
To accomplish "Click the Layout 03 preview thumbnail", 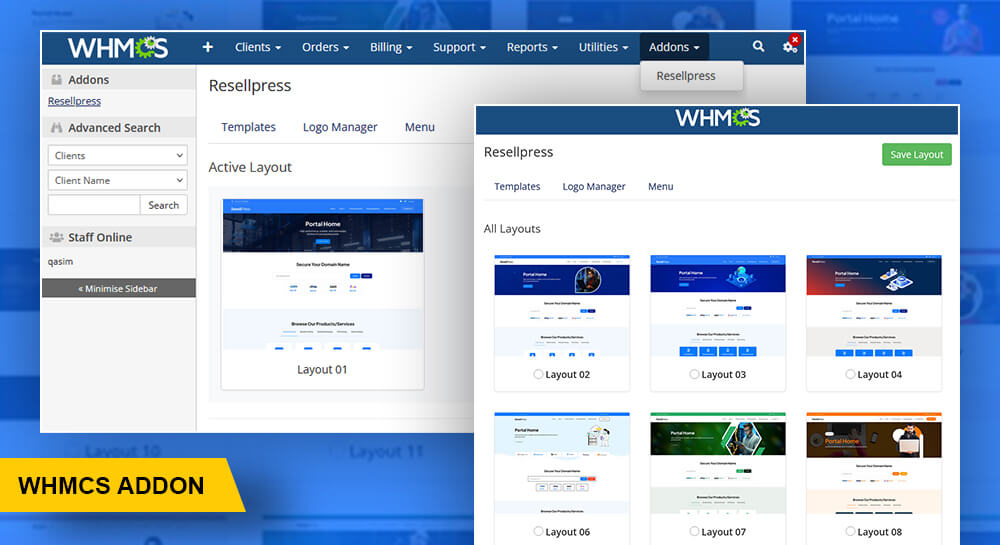I will pos(717,306).
